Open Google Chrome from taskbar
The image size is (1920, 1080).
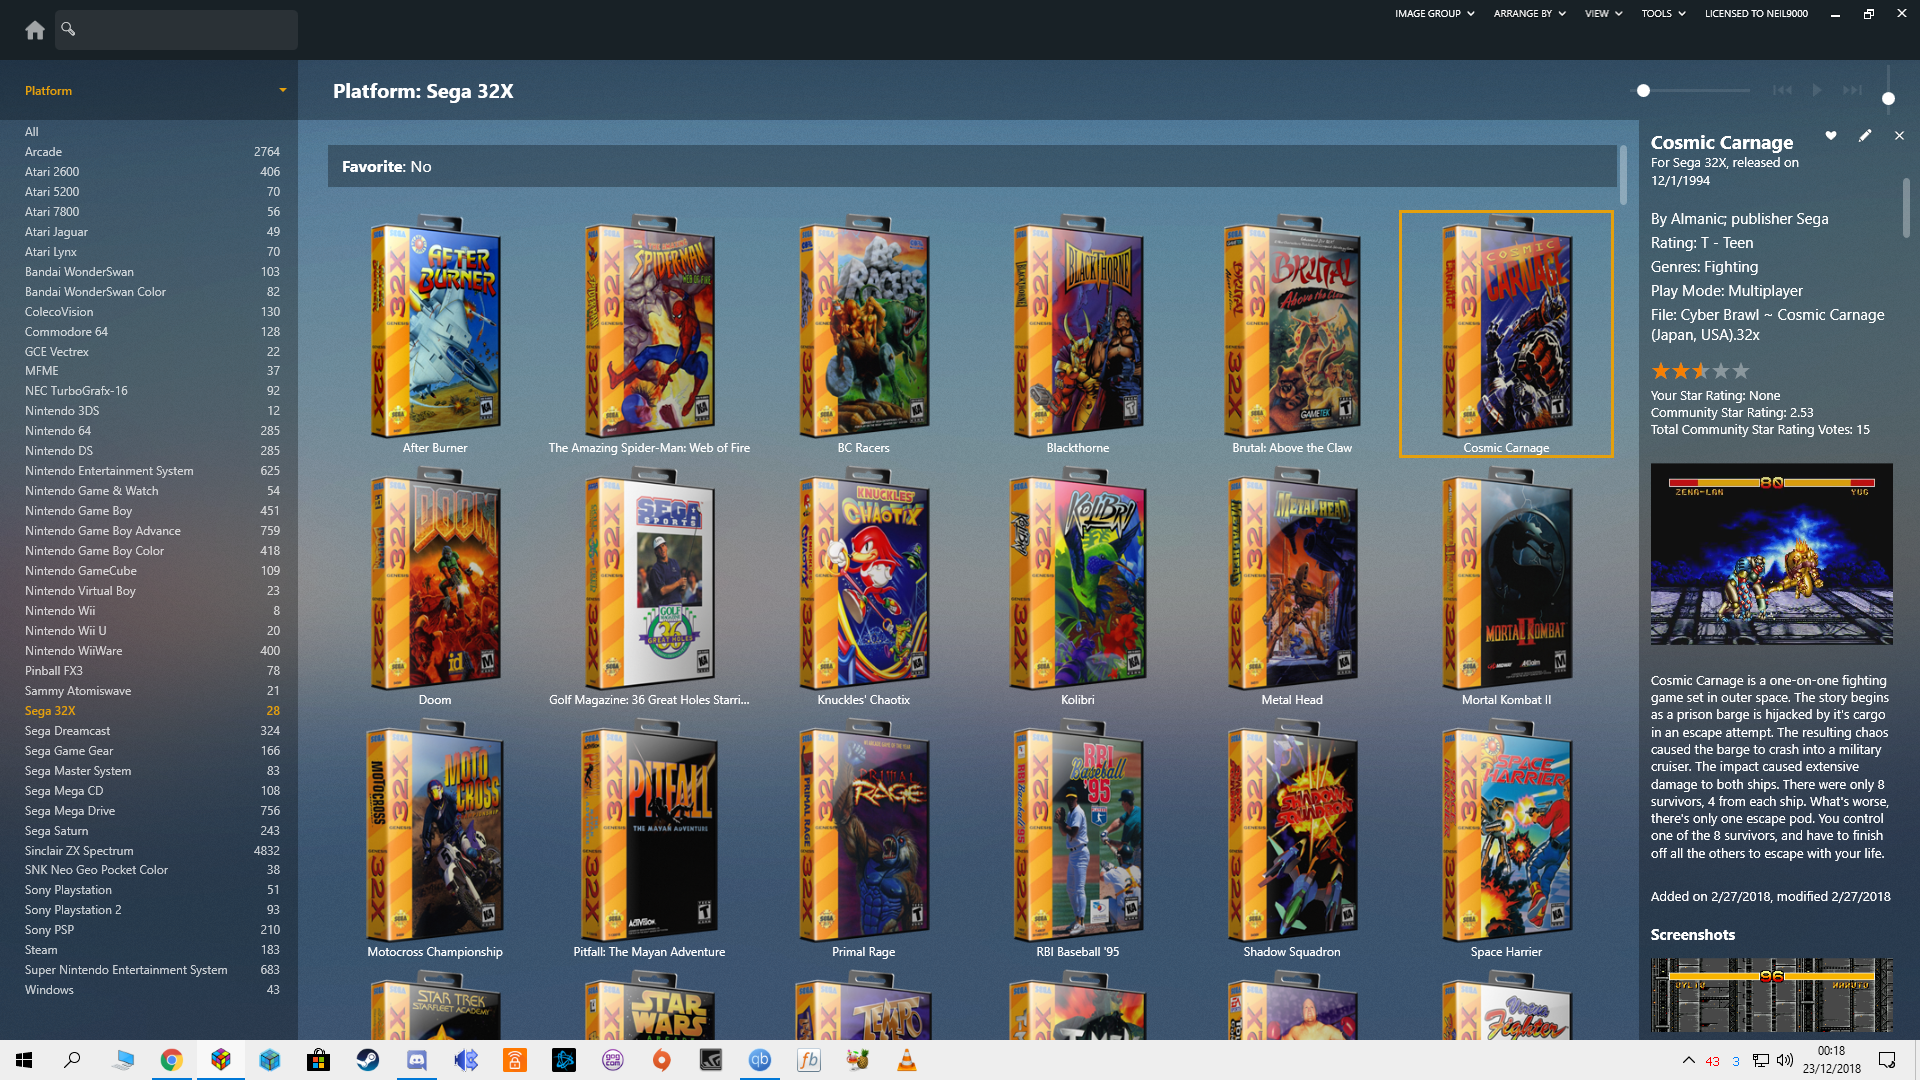171,1060
